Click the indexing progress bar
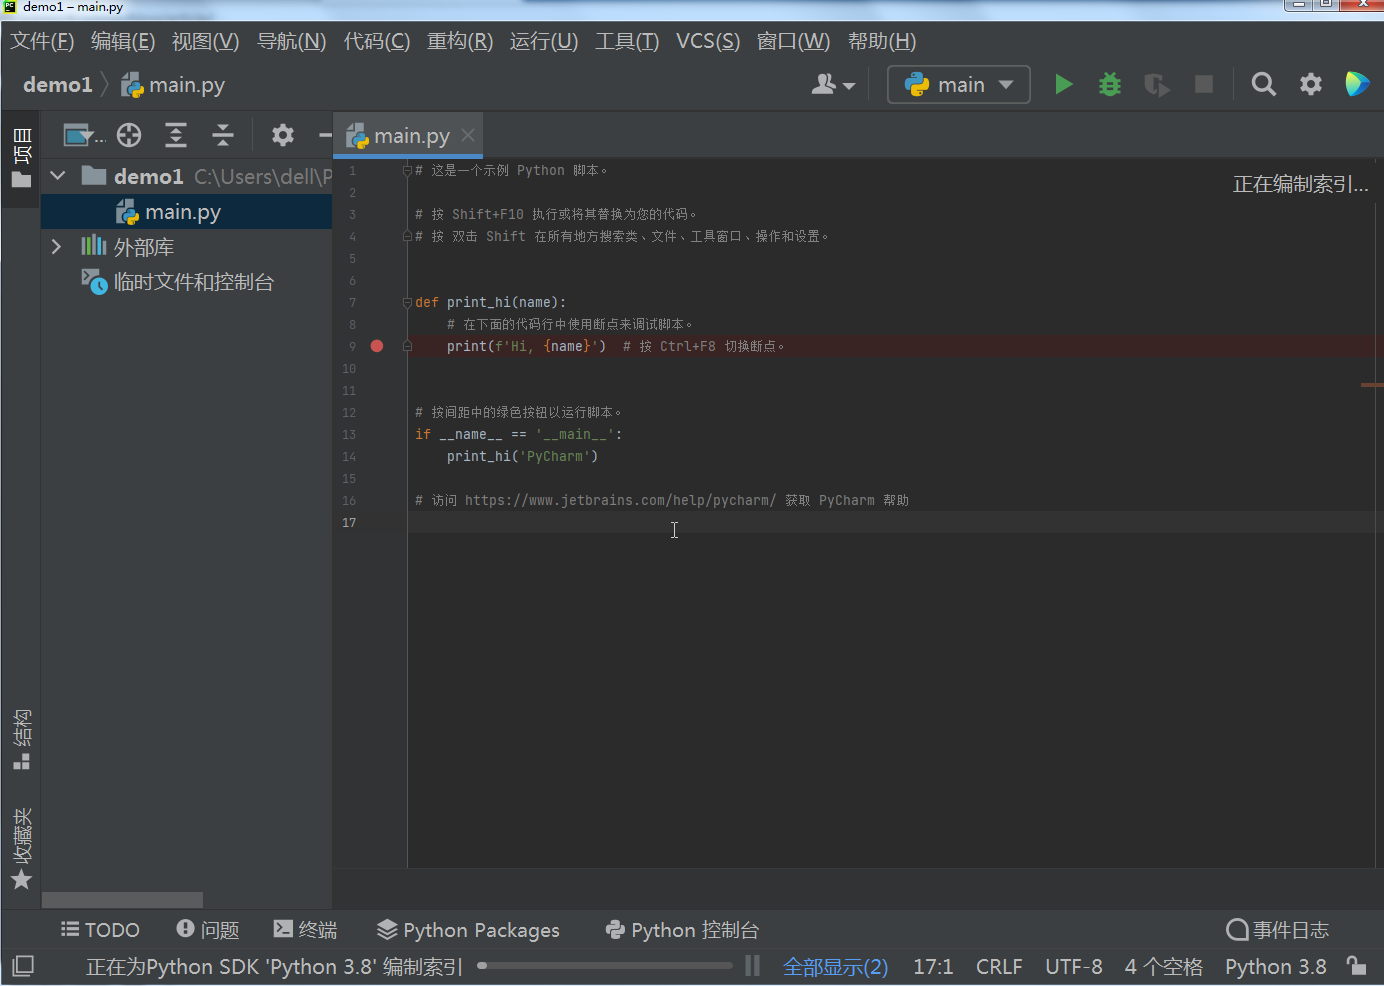Image resolution: width=1384 pixels, height=986 pixels. tap(605, 966)
